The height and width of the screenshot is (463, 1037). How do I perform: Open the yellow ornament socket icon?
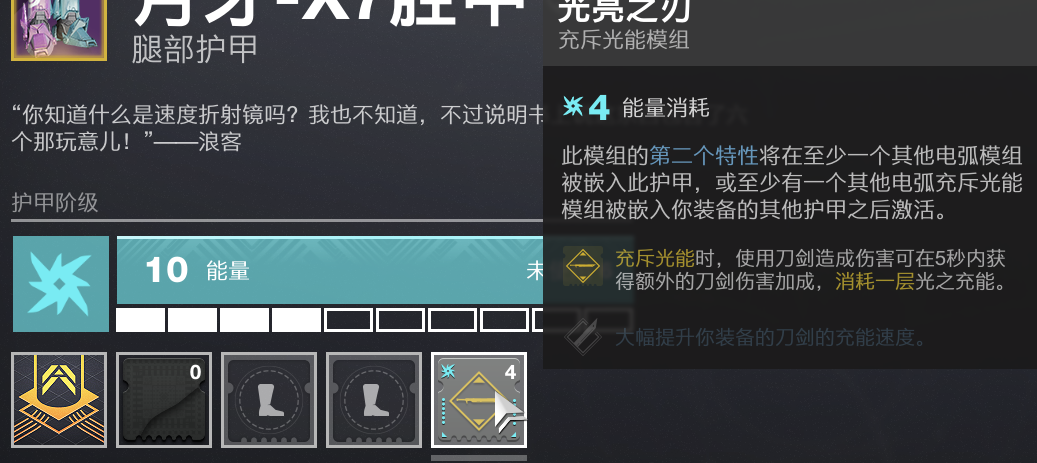click(x=59, y=400)
